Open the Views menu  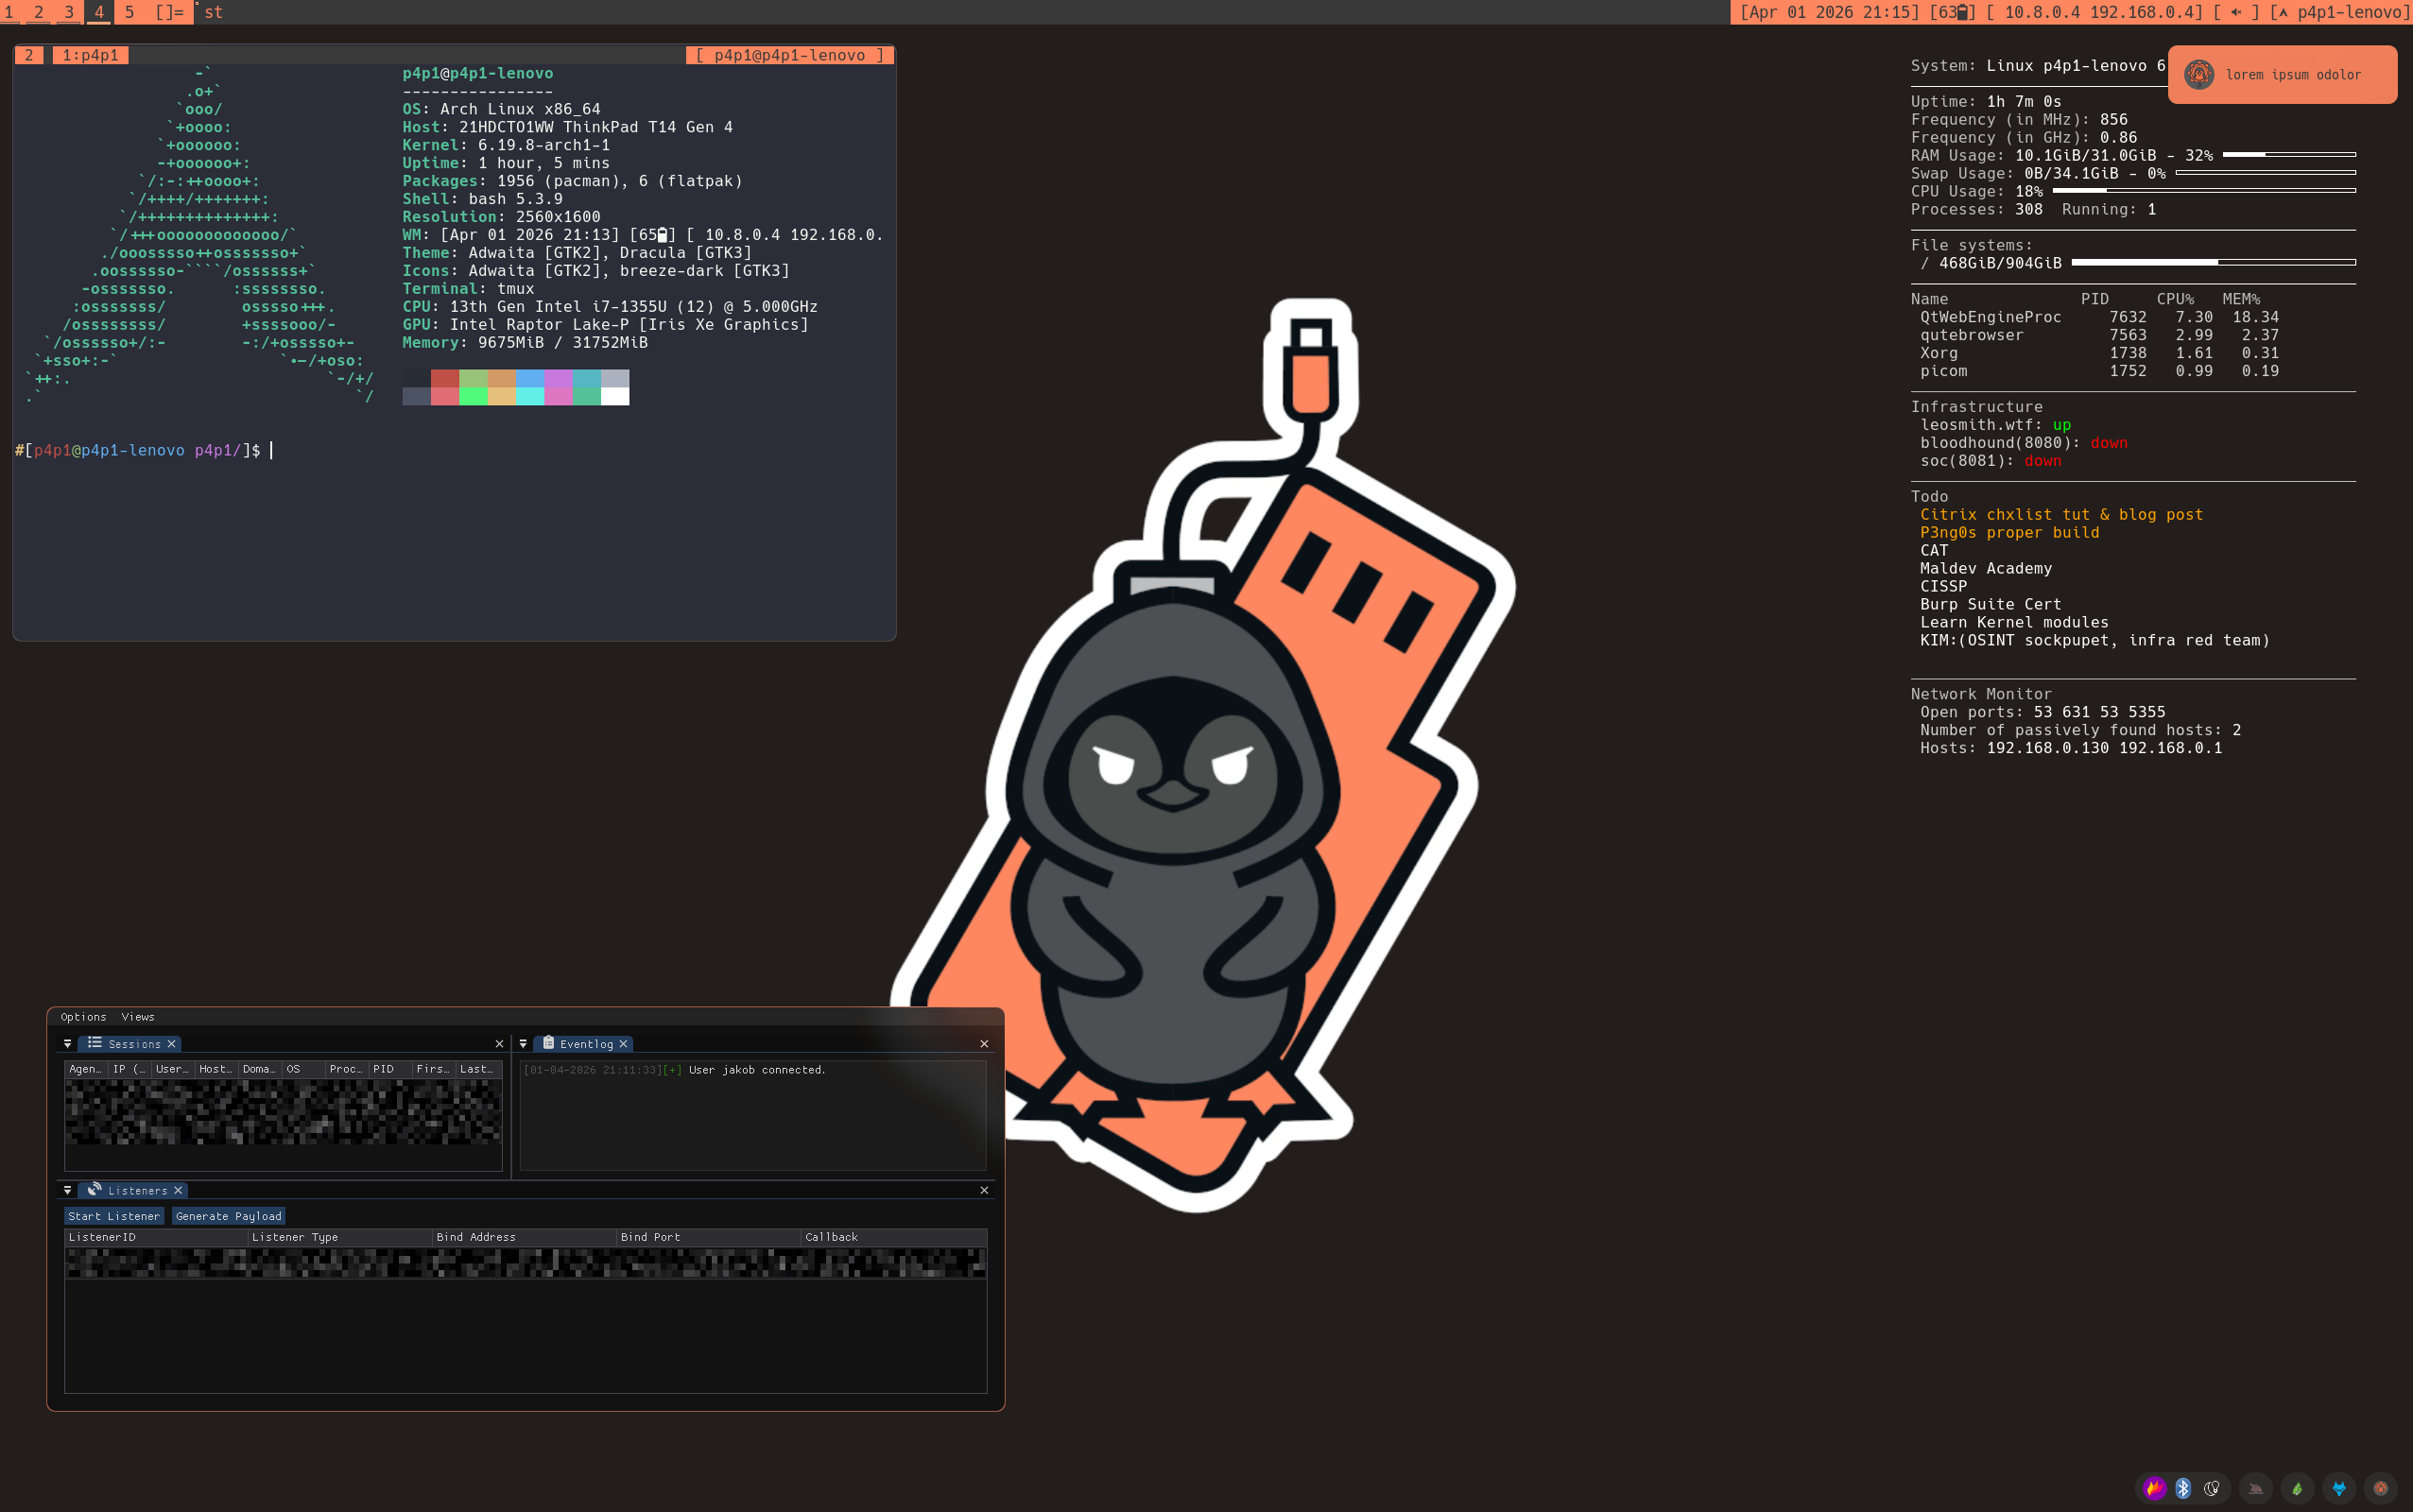click(x=138, y=1017)
